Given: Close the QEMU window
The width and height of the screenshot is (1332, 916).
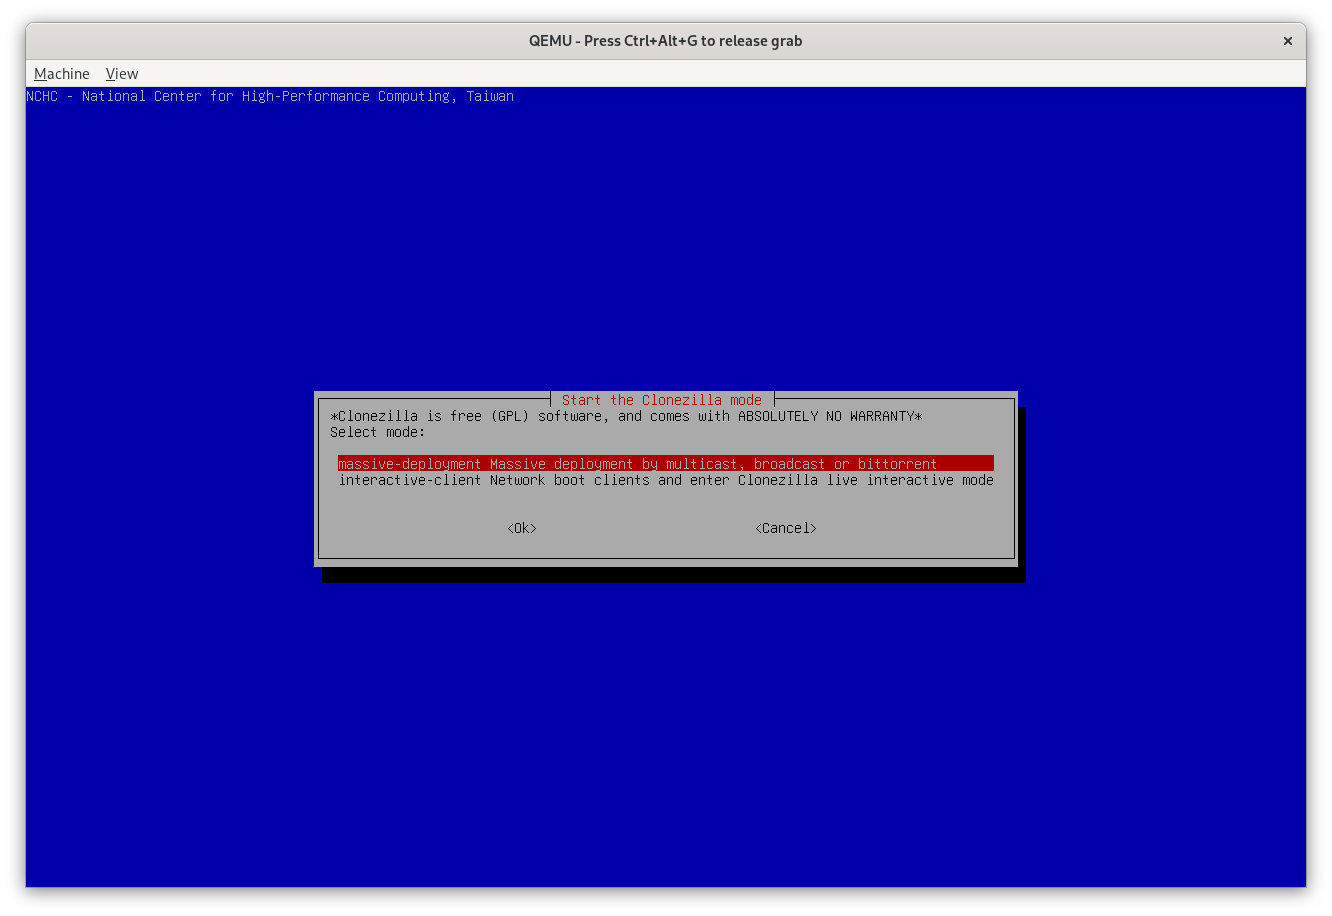Looking at the screenshot, I should (x=1288, y=41).
